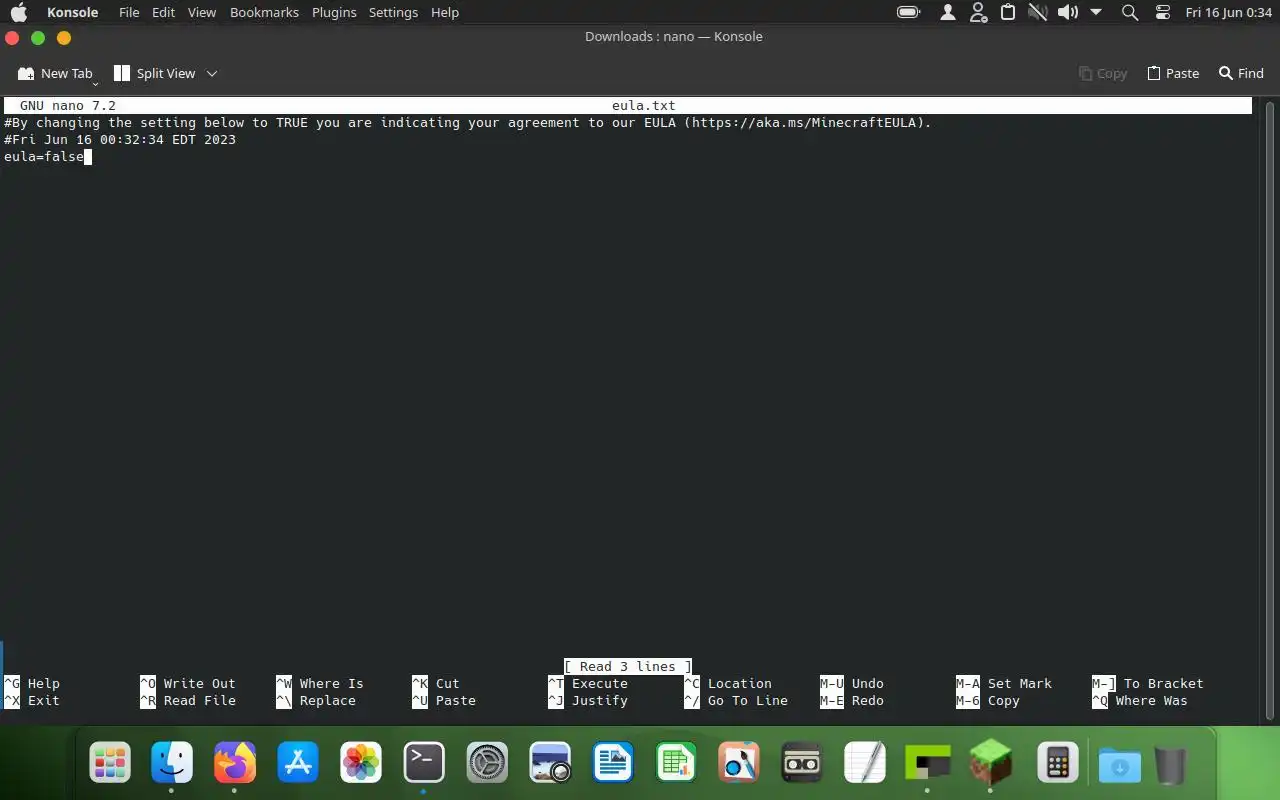Click the Paste toolbar button

point(1173,73)
